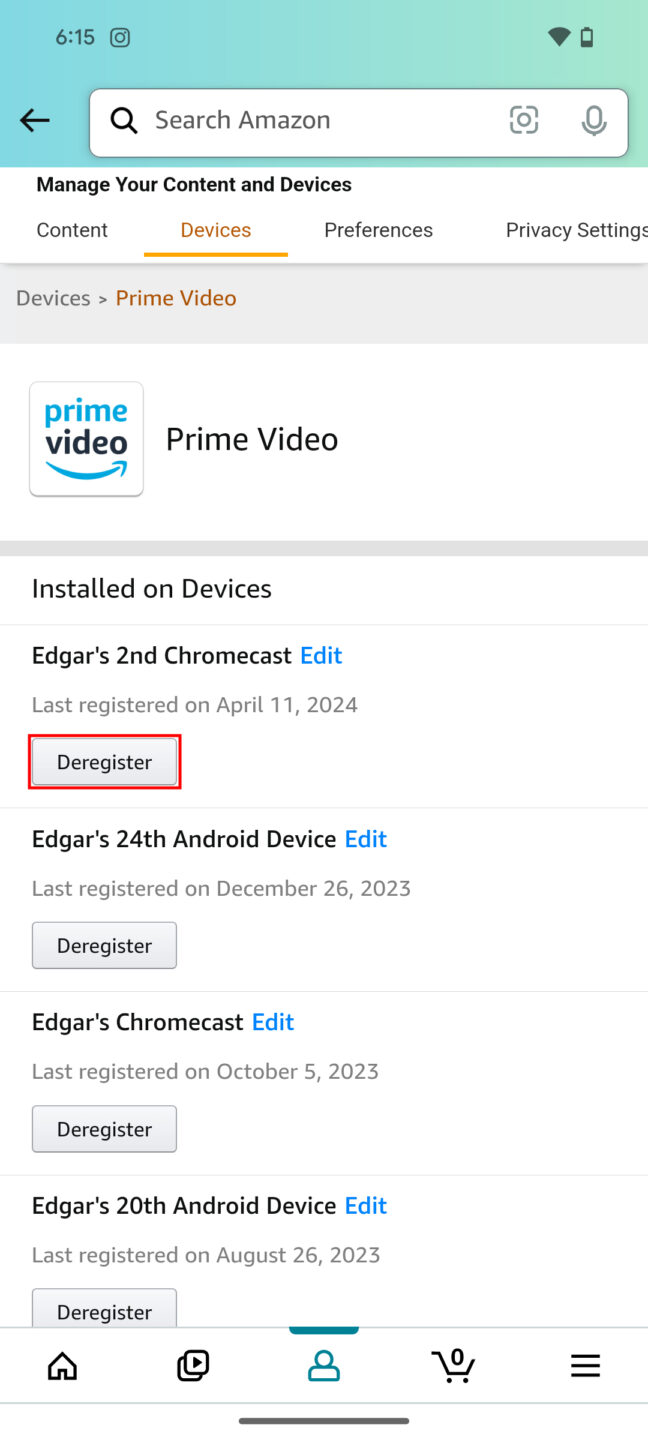Open the Preferences tab
This screenshot has height=1440, width=648.
click(378, 229)
